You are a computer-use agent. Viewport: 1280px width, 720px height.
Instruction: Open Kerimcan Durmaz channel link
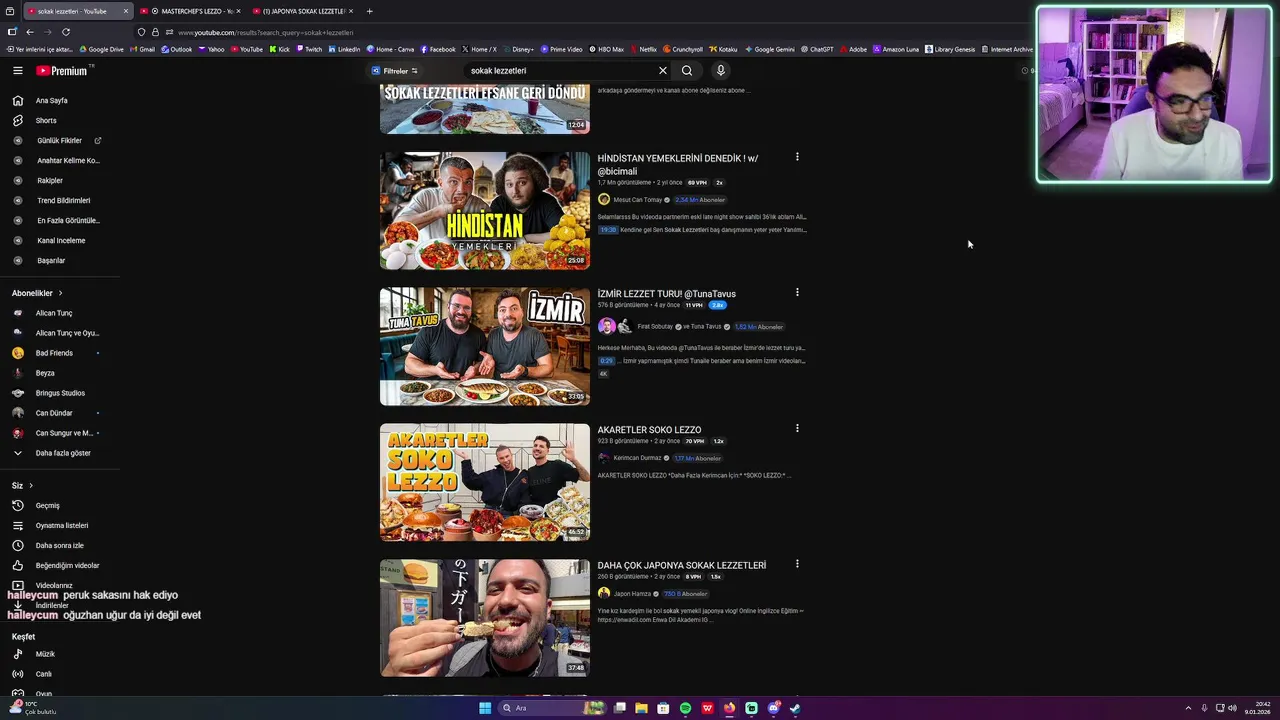click(x=637, y=458)
